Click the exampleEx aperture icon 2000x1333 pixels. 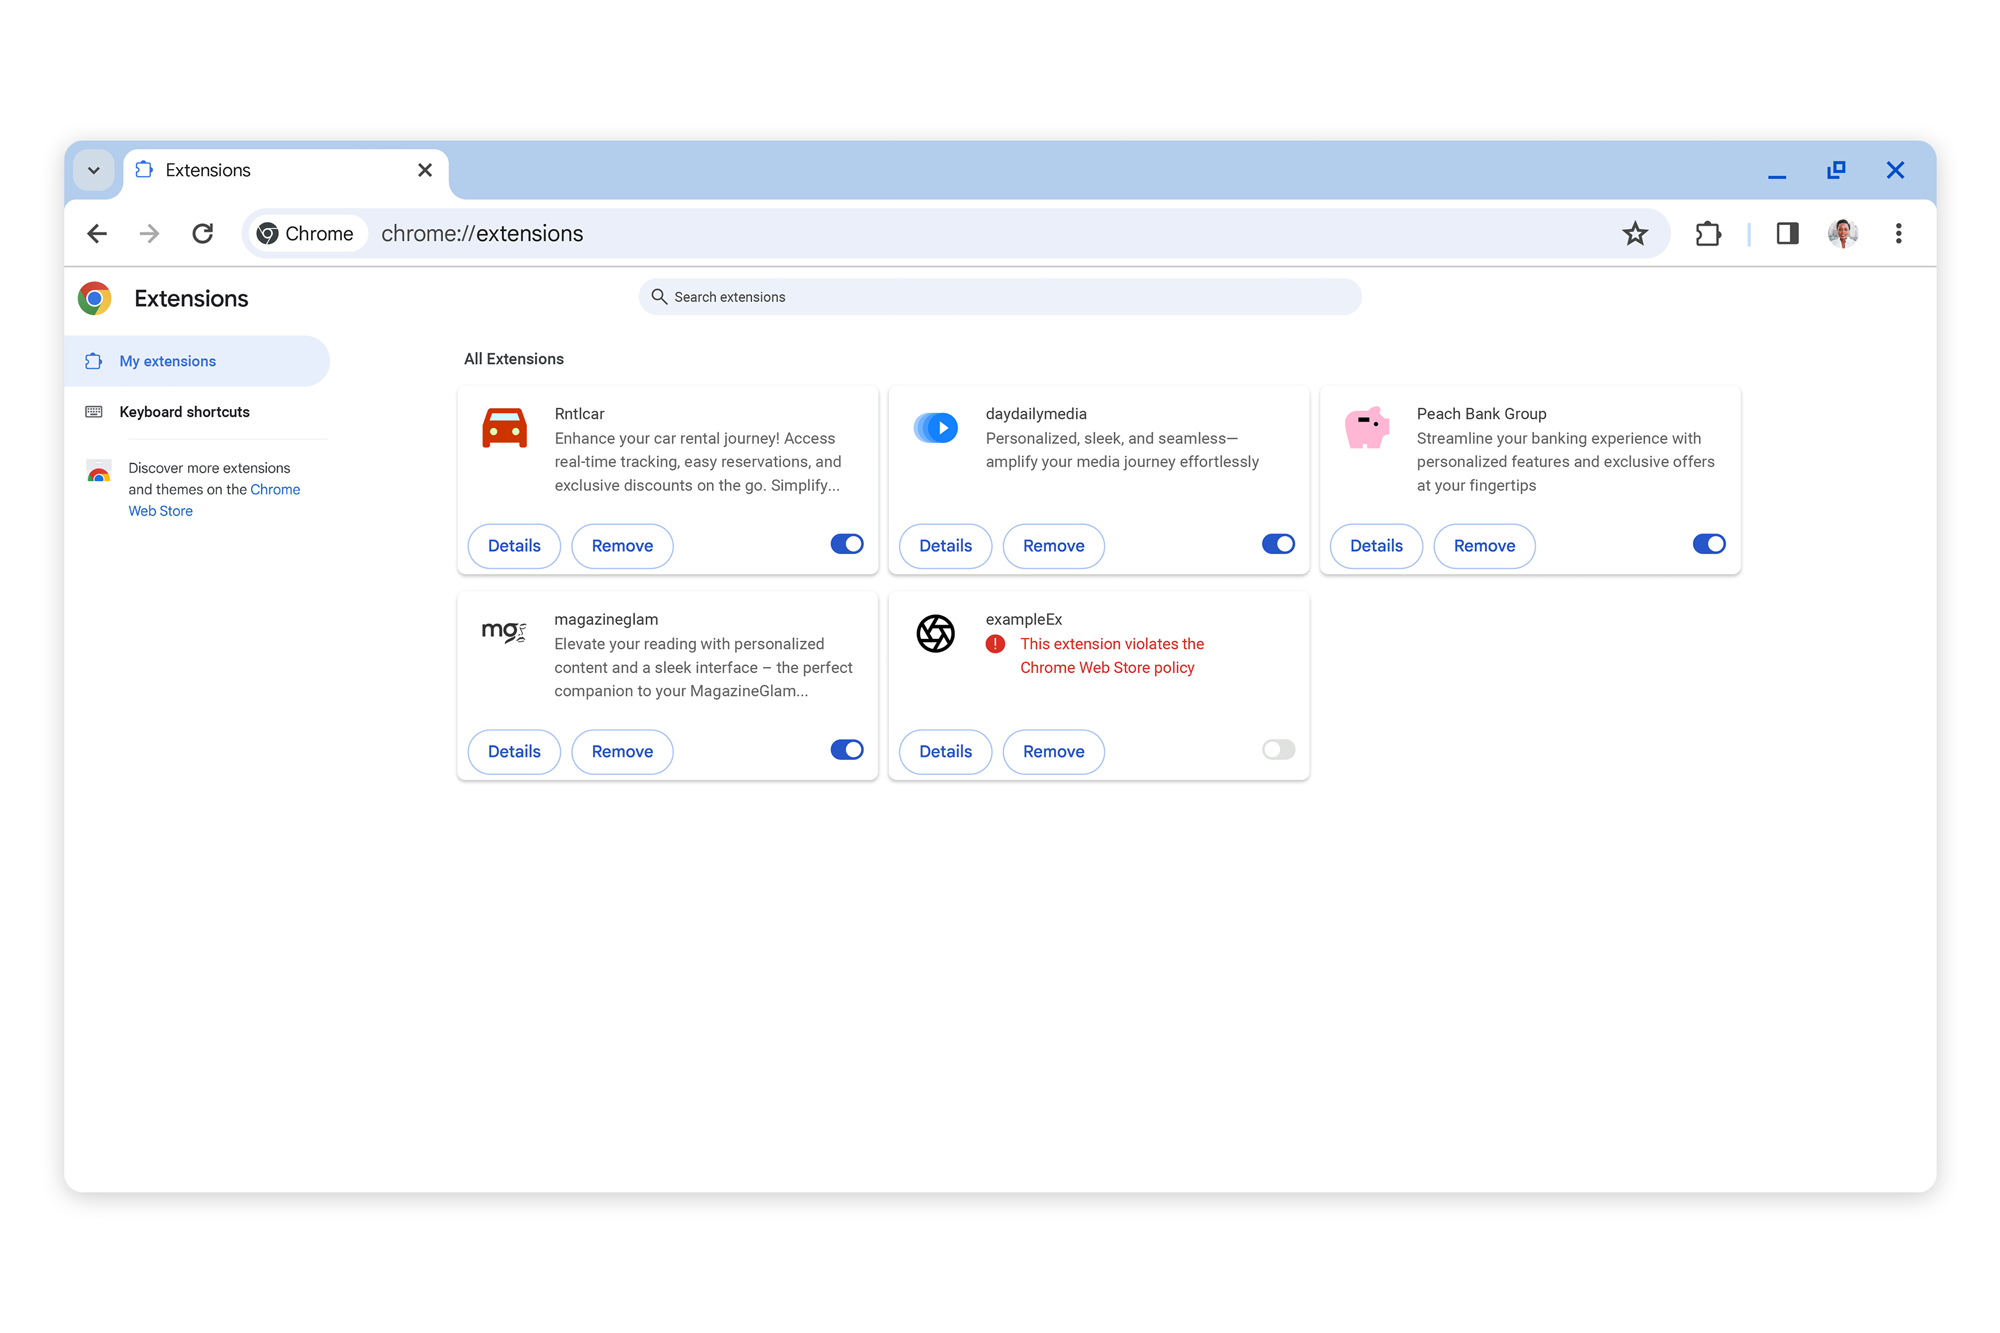pyautogui.click(x=936, y=633)
